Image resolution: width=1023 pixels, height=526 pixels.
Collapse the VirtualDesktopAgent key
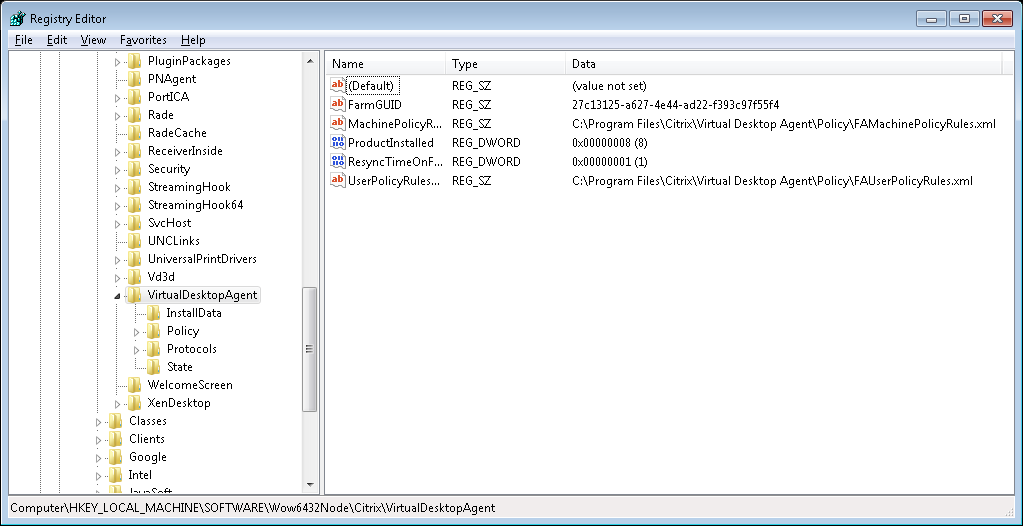tap(118, 296)
